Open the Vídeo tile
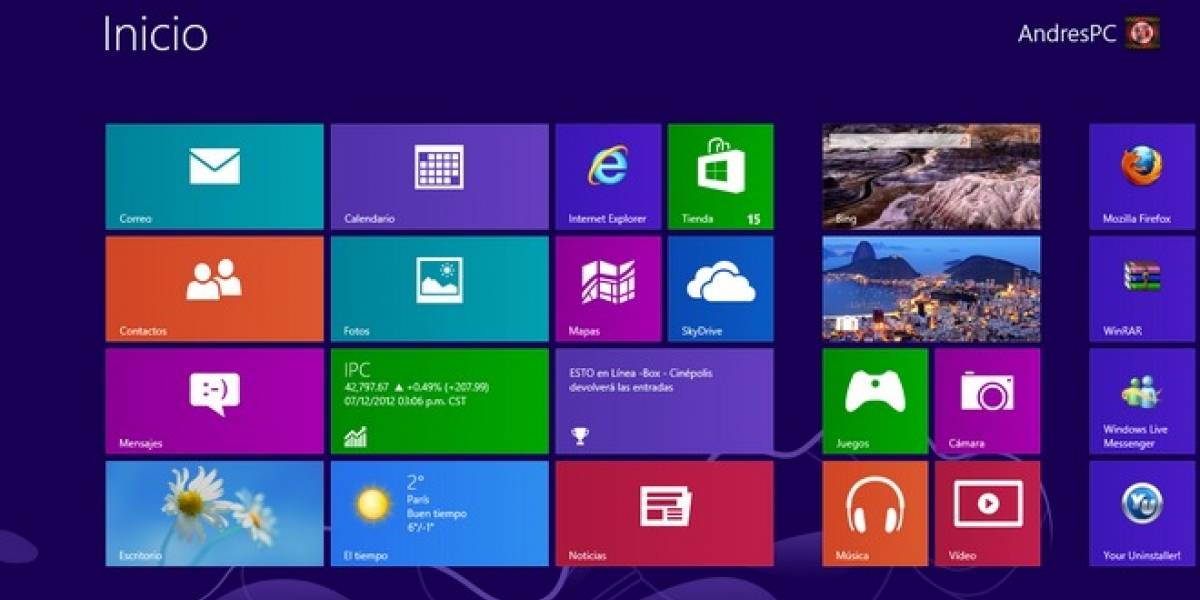Image resolution: width=1200 pixels, height=600 pixels. click(x=987, y=513)
